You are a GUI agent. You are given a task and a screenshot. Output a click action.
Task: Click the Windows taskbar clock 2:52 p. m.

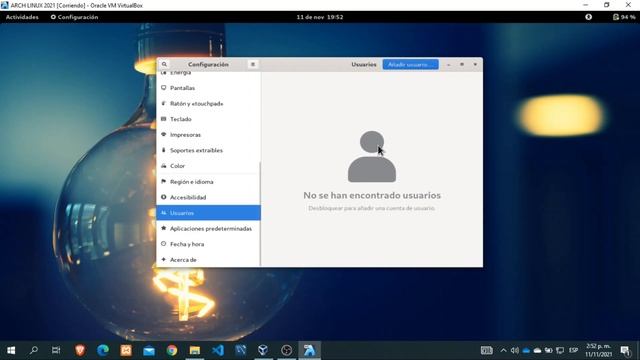[599, 350]
